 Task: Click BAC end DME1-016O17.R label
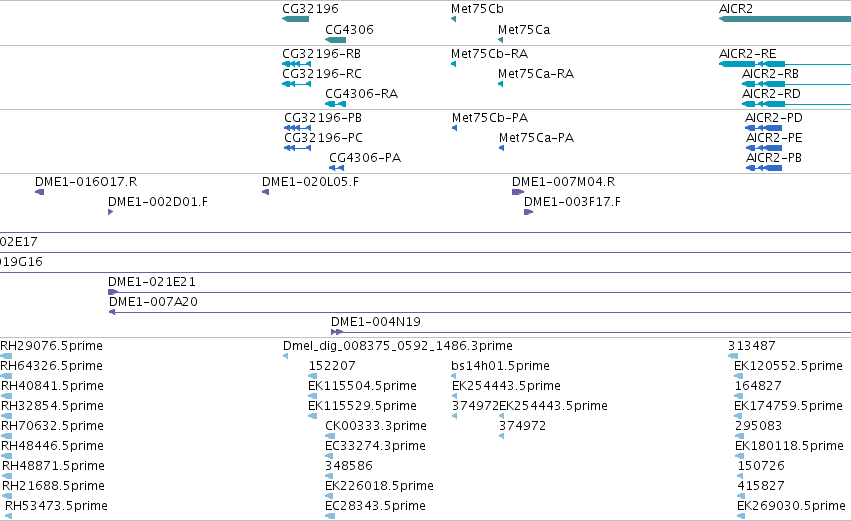click(86, 181)
